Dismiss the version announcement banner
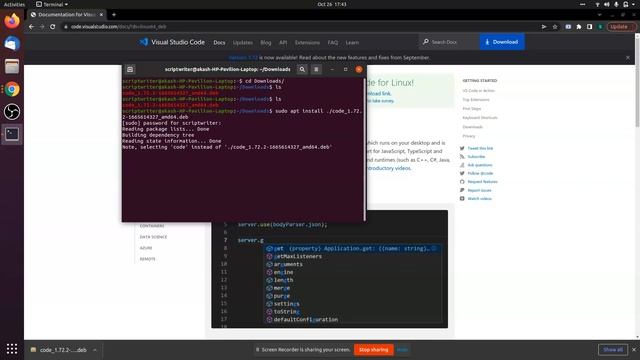Screen dimensions: 640x360 click(628, 58)
